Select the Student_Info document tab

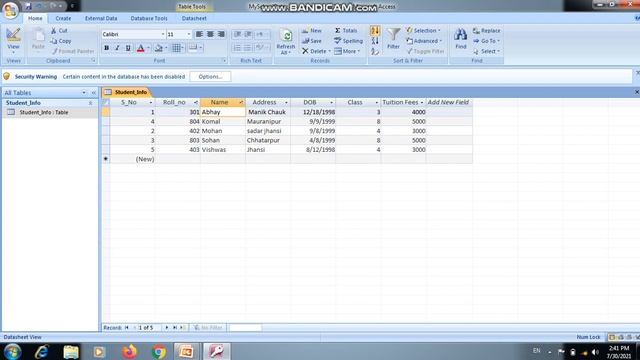click(x=127, y=92)
